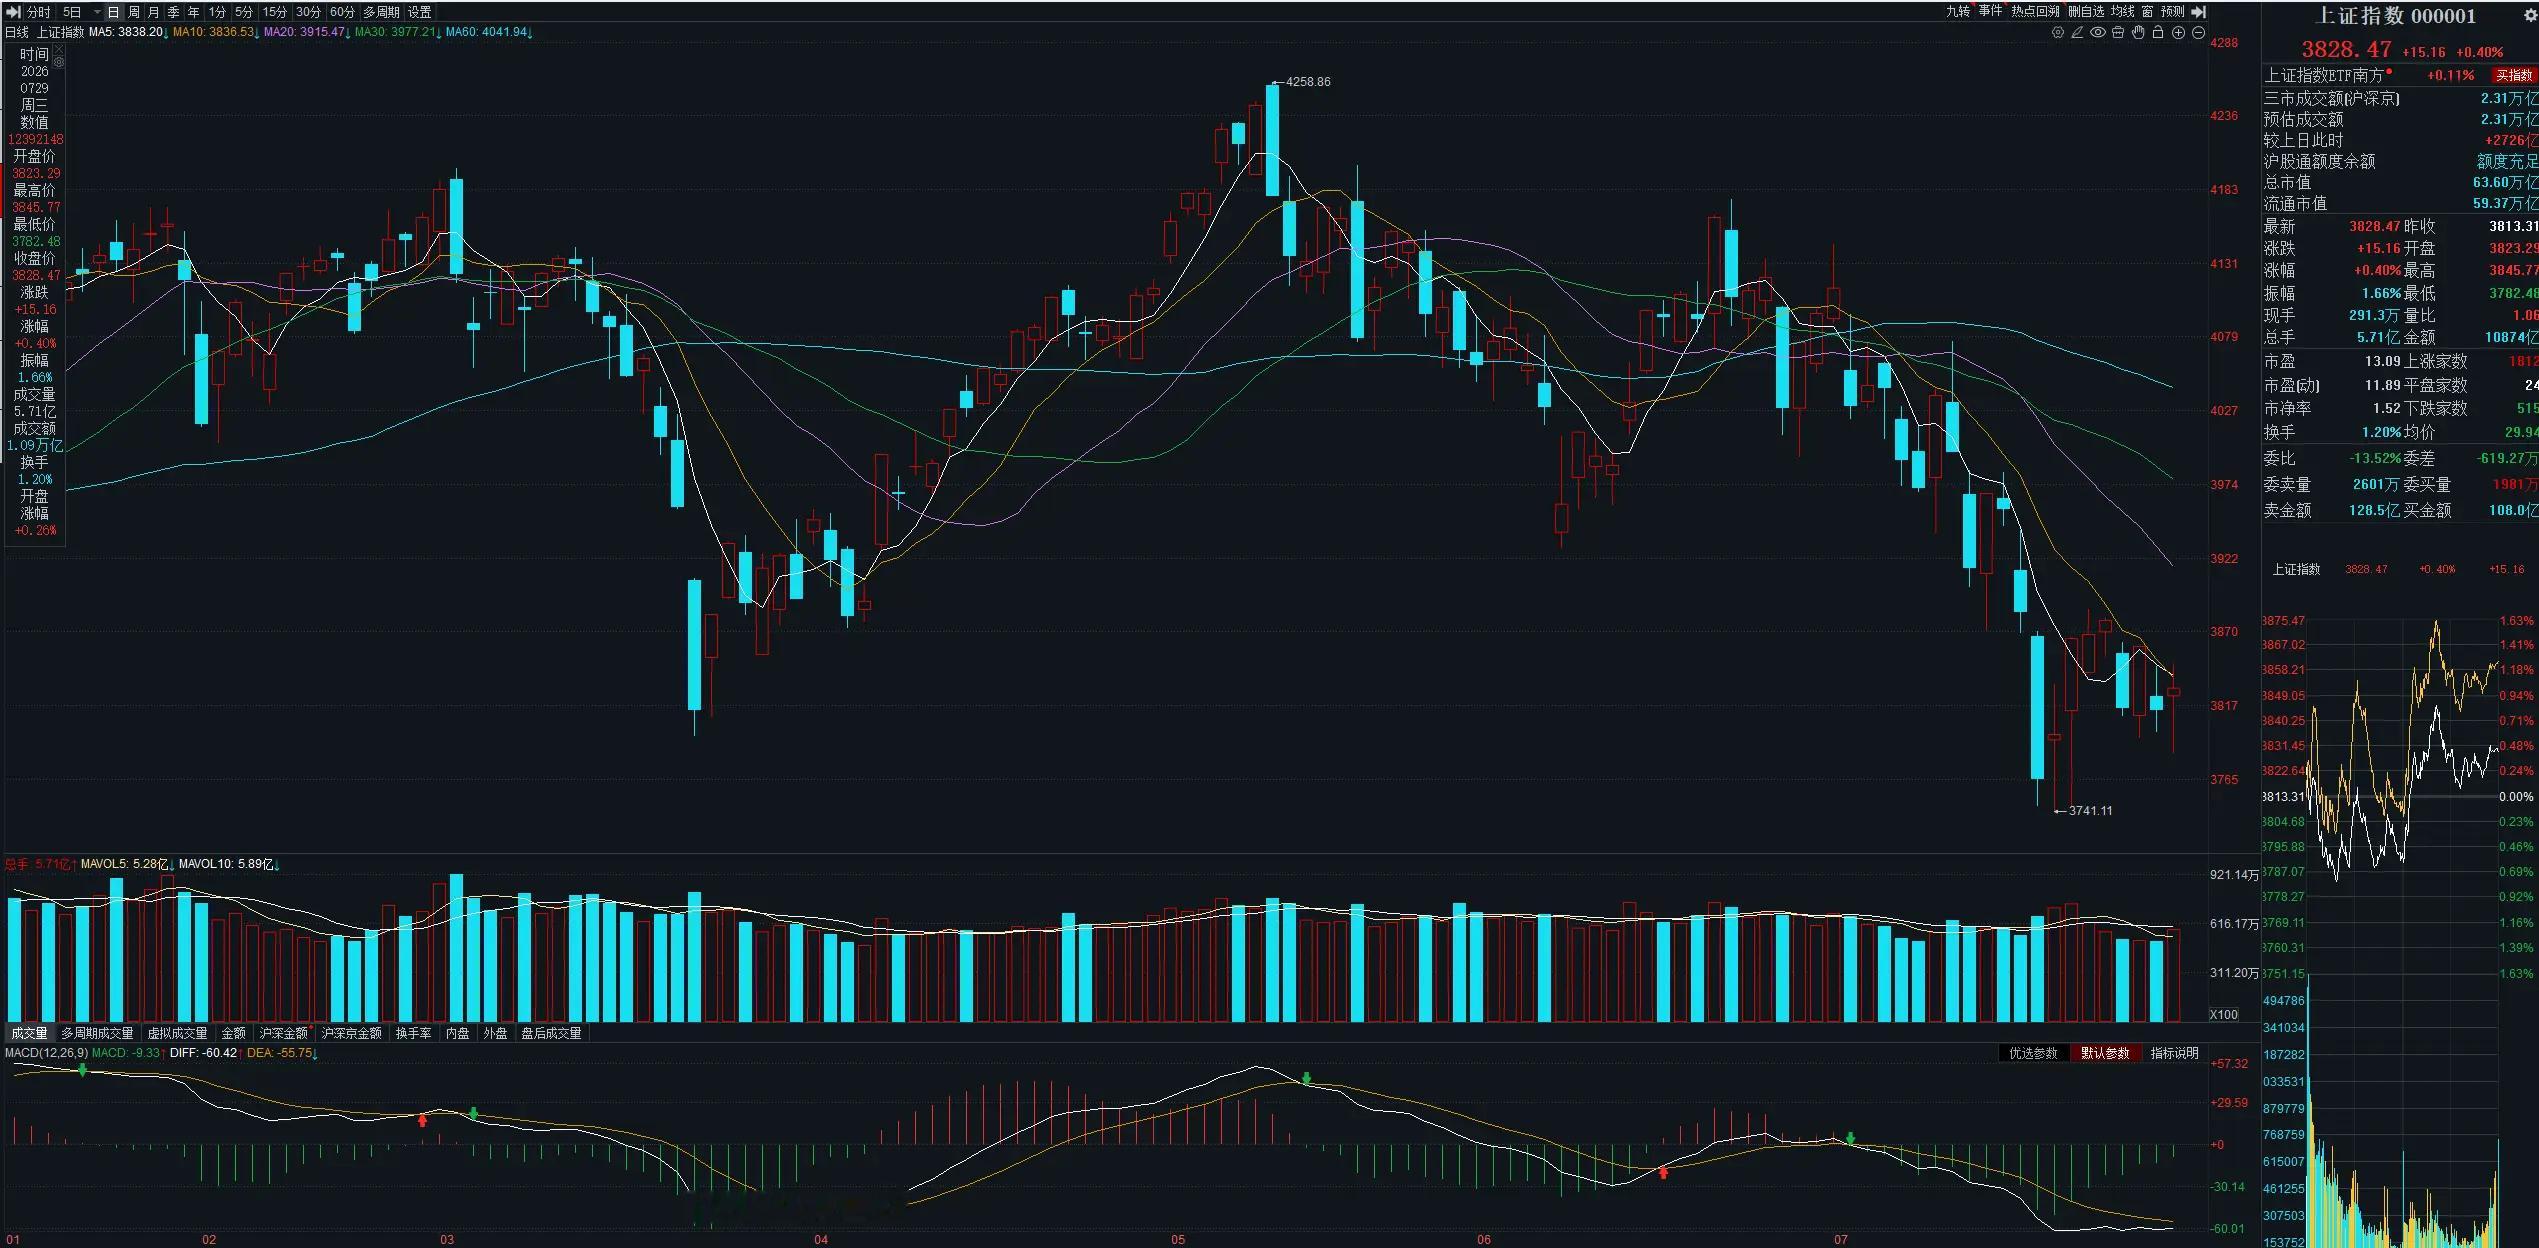Click the collapse arrow icon at top-left toolbar
The image size is (2539, 1248).
click(x=13, y=12)
